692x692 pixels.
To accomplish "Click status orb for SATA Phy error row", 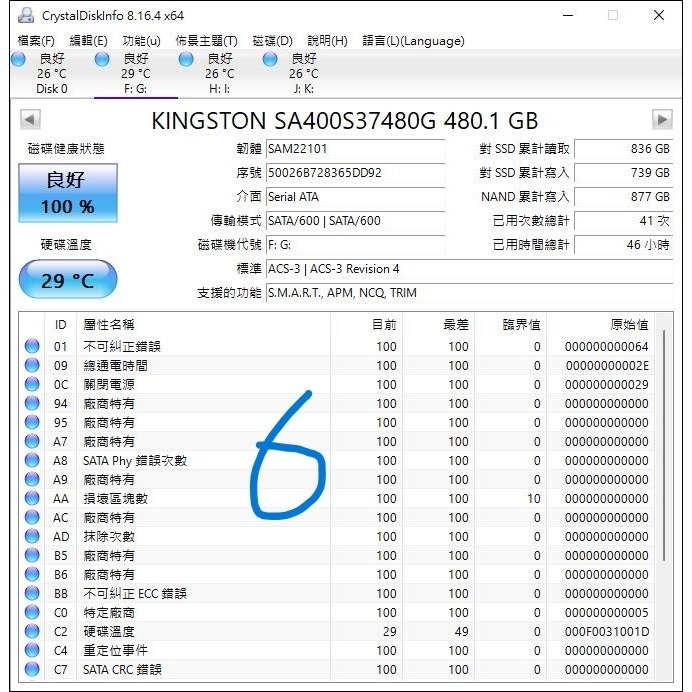I will point(32,460).
